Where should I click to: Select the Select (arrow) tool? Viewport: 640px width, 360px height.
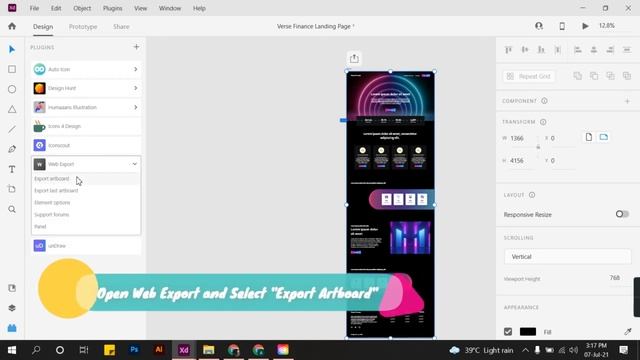point(12,49)
